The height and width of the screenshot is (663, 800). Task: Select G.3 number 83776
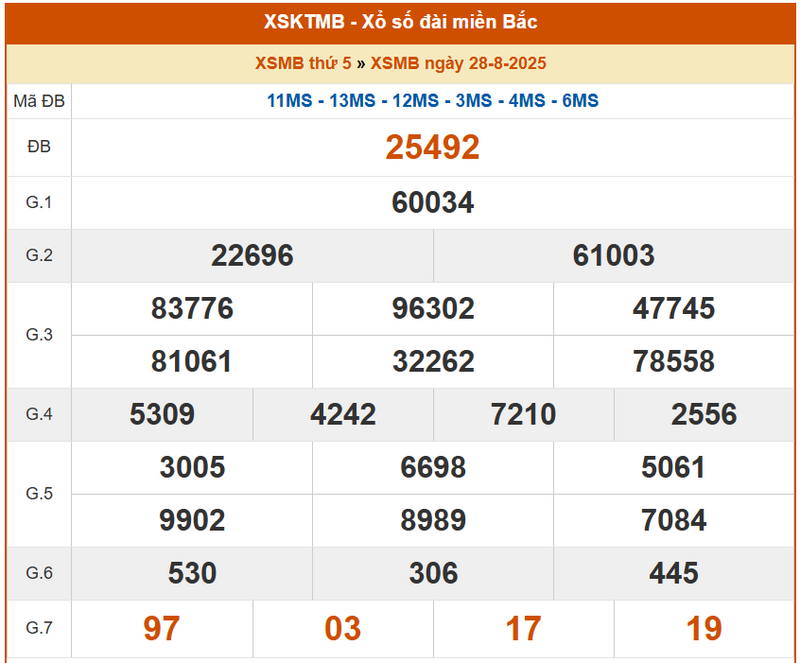pos(192,309)
